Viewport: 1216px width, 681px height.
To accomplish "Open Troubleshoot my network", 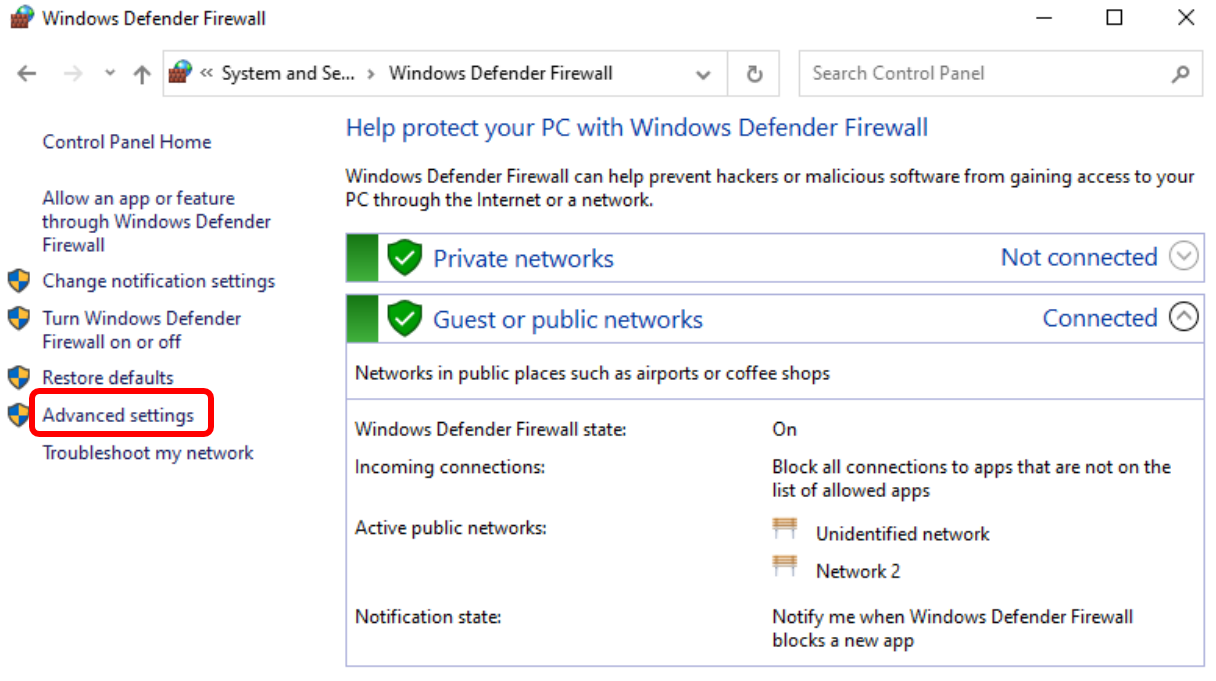I will click(148, 453).
